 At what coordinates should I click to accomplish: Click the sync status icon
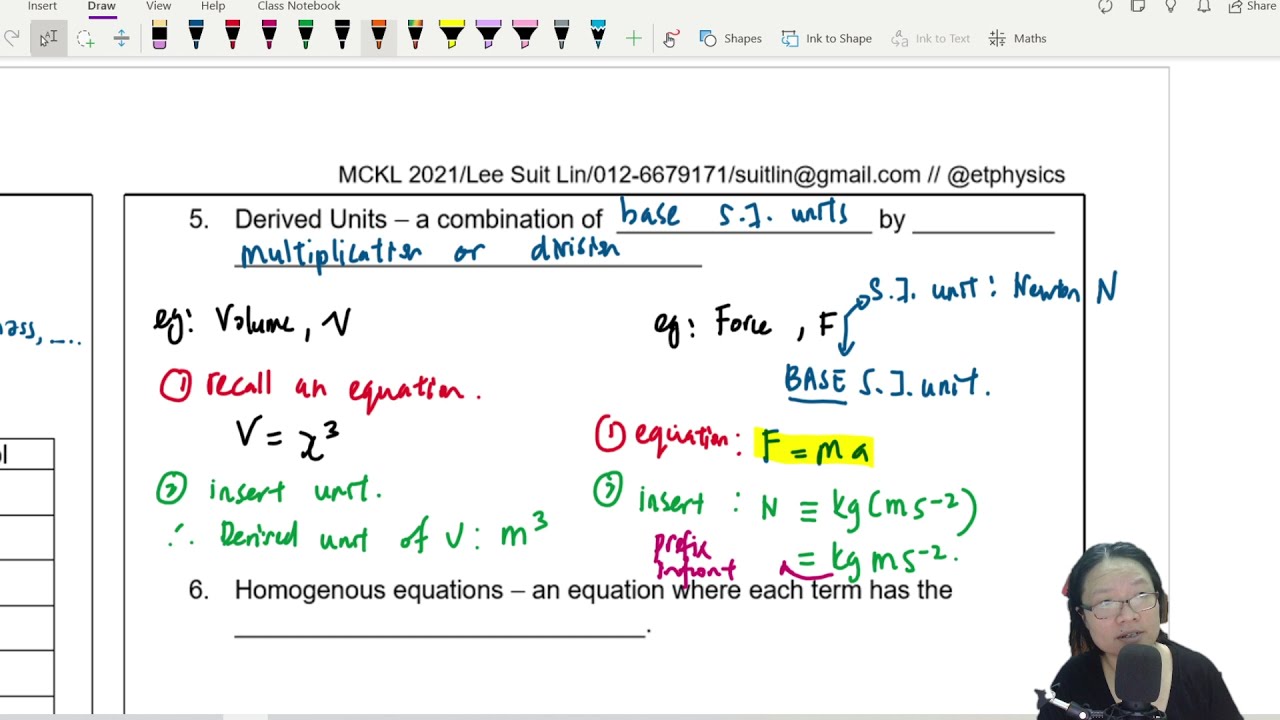(x=1105, y=6)
